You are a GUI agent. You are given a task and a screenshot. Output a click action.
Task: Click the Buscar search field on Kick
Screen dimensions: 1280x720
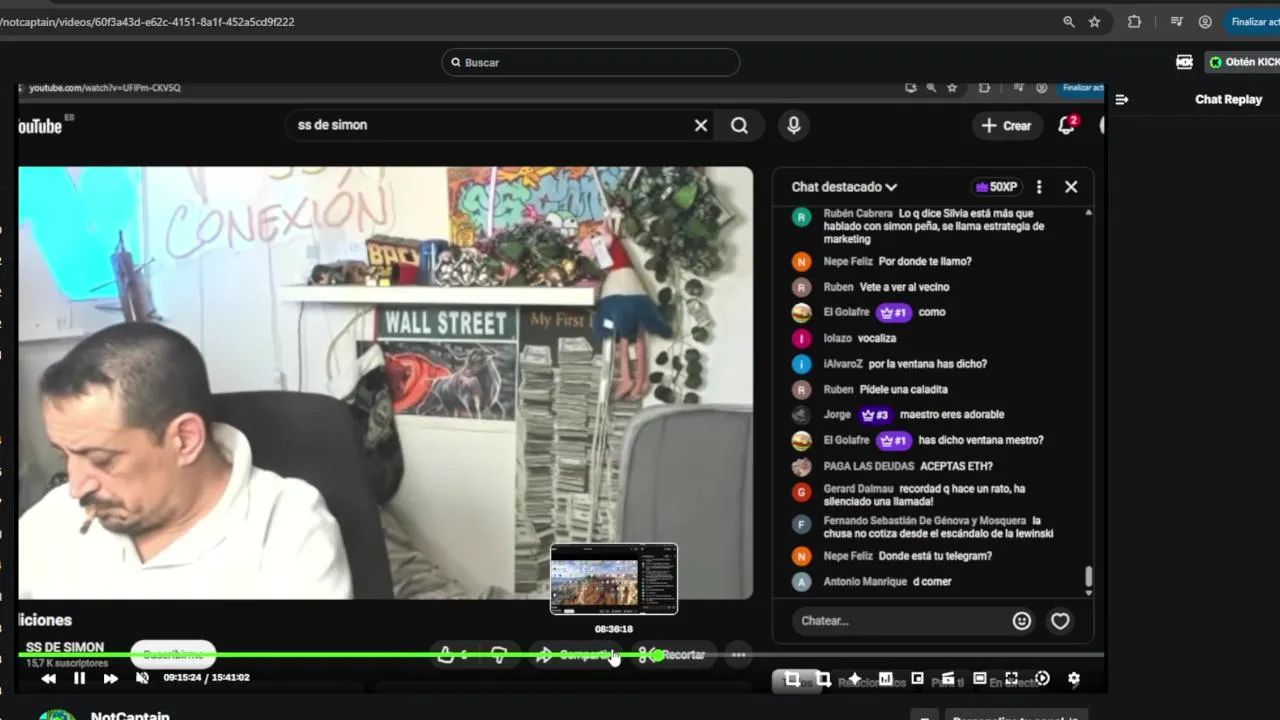(590, 62)
